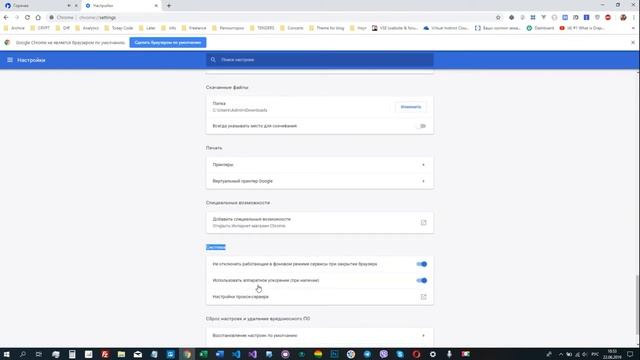Open the TENDERS bookmarks folder
This screenshot has width=640, height=360.
pos(262,28)
